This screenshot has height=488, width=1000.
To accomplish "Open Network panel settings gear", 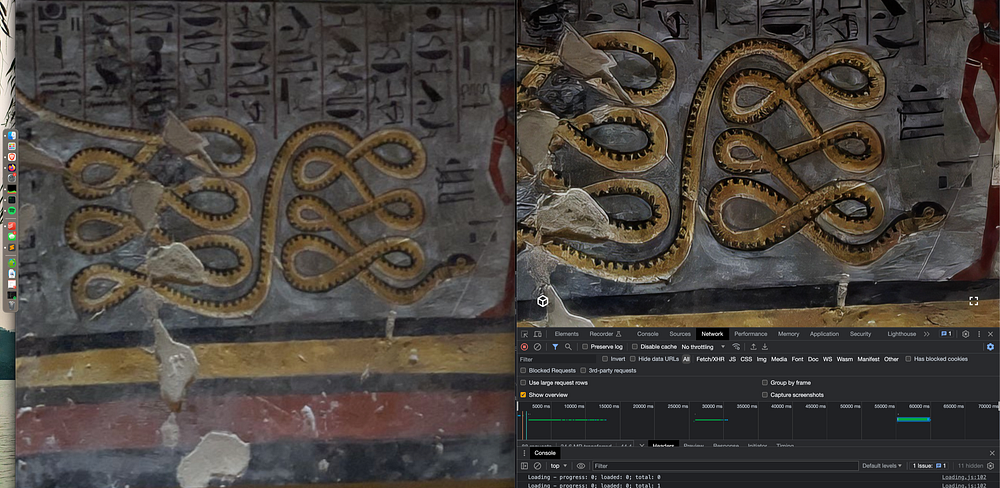I will (x=990, y=347).
